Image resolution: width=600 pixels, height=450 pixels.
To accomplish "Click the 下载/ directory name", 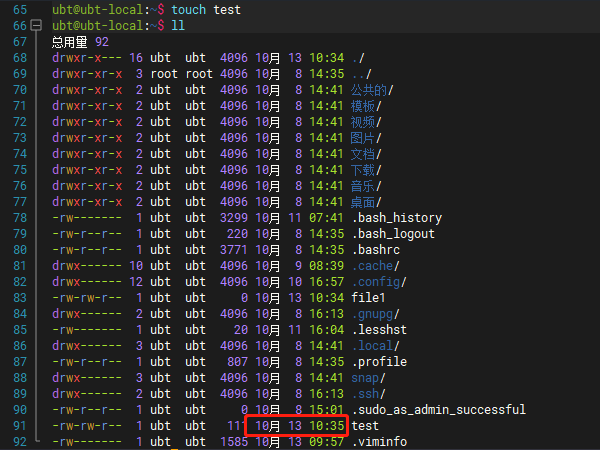I will coord(366,170).
